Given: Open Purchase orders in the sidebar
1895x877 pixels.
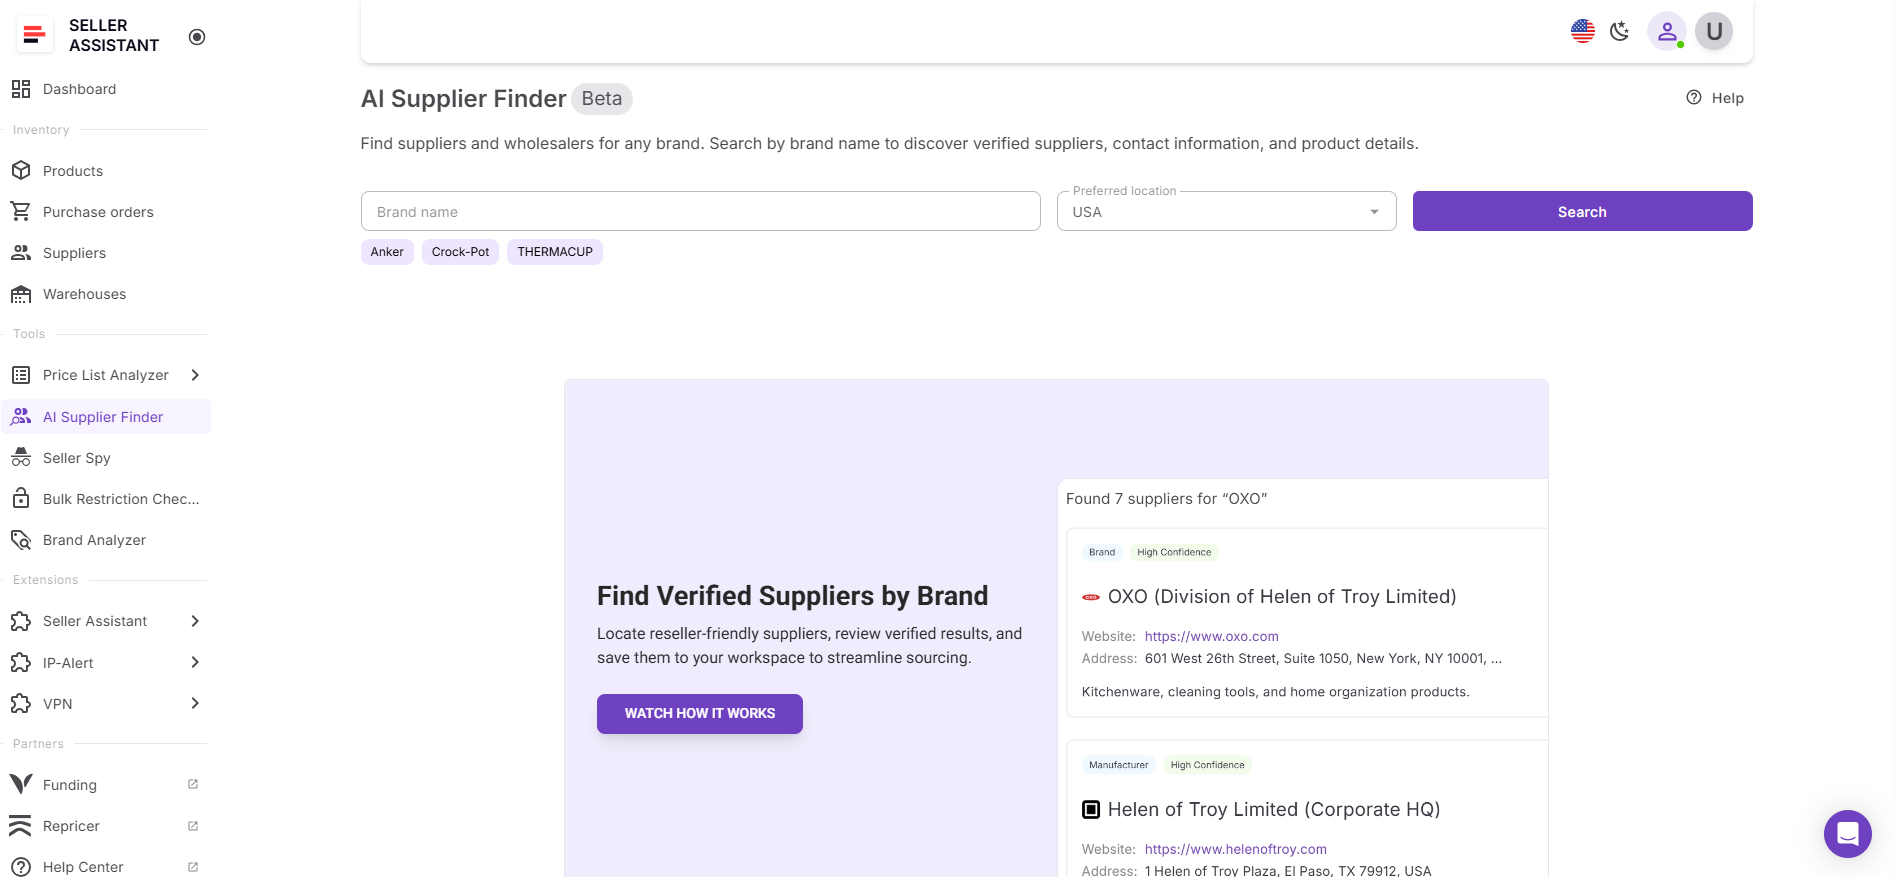Looking at the screenshot, I should pos(98,211).
